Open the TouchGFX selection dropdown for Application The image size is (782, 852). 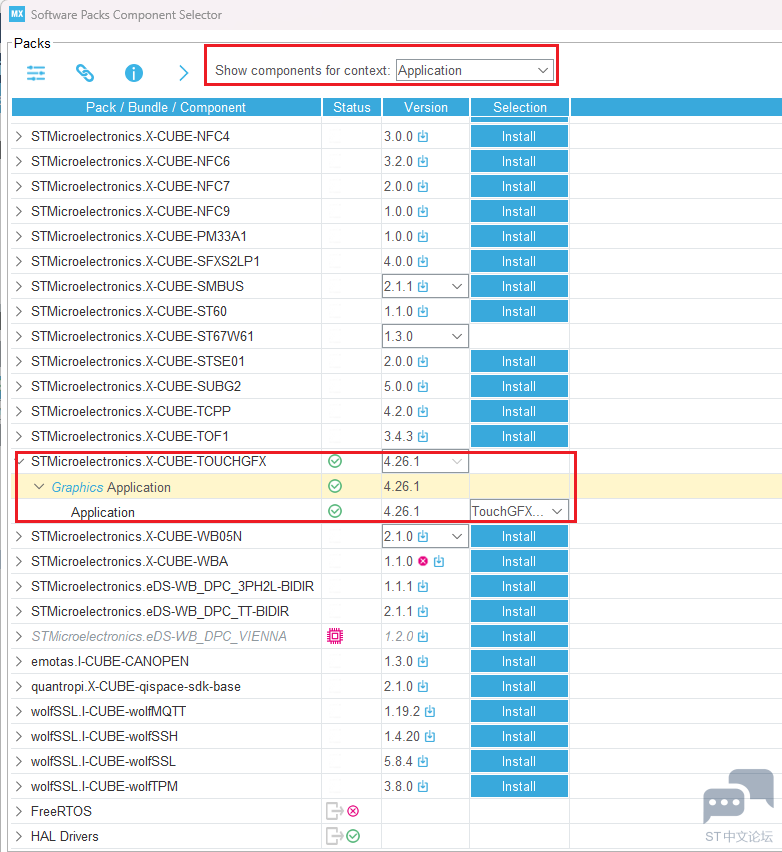(519, 511)
